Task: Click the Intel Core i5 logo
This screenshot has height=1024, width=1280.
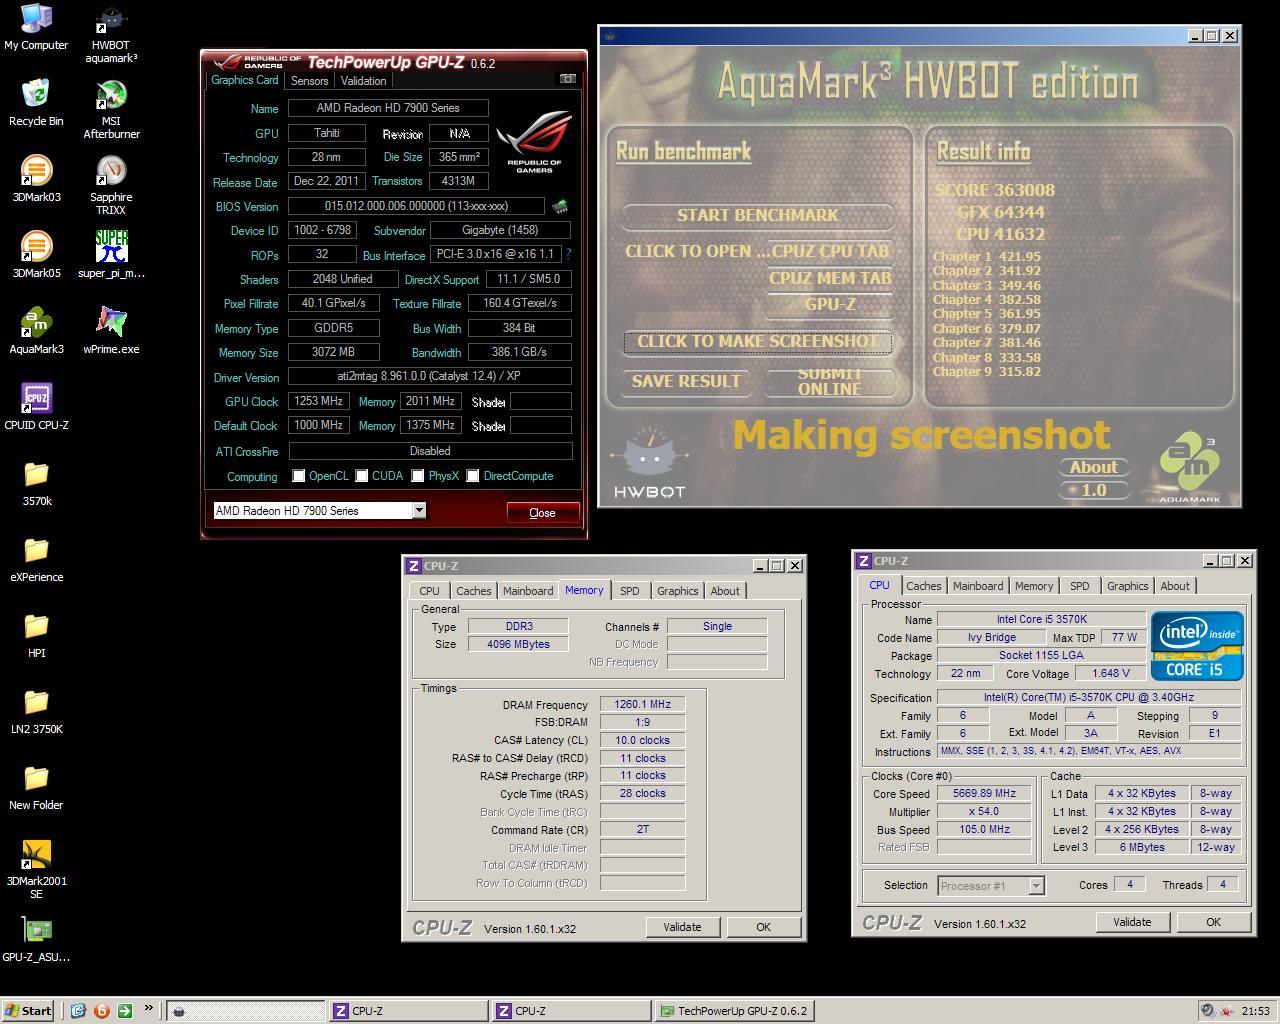Action: (x=1196, y=647)
